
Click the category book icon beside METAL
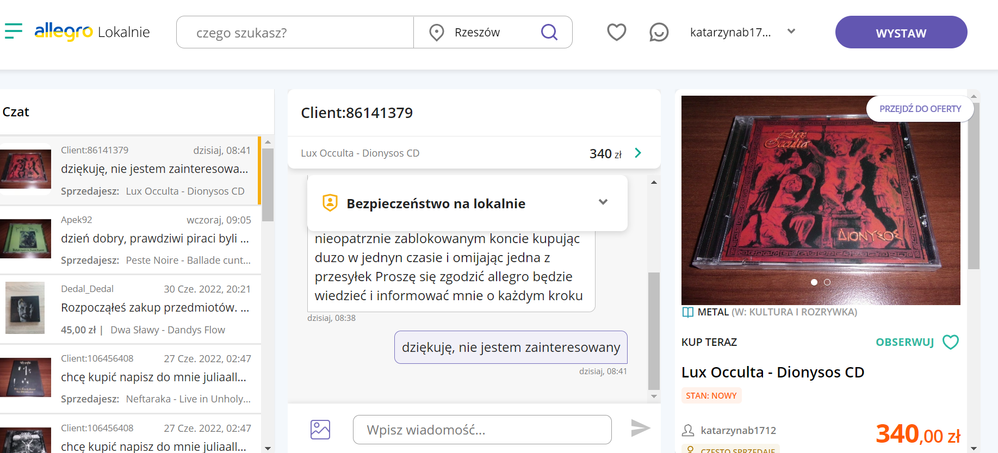pyautogui.click(x=687, y=312)
